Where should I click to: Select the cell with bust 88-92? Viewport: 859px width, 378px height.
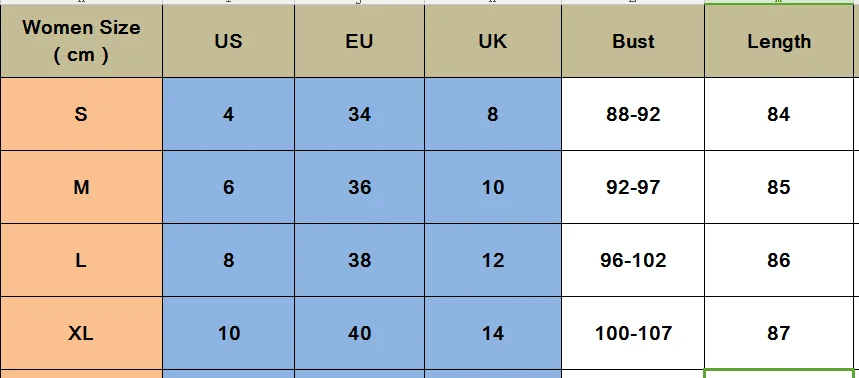click(633, 114)
